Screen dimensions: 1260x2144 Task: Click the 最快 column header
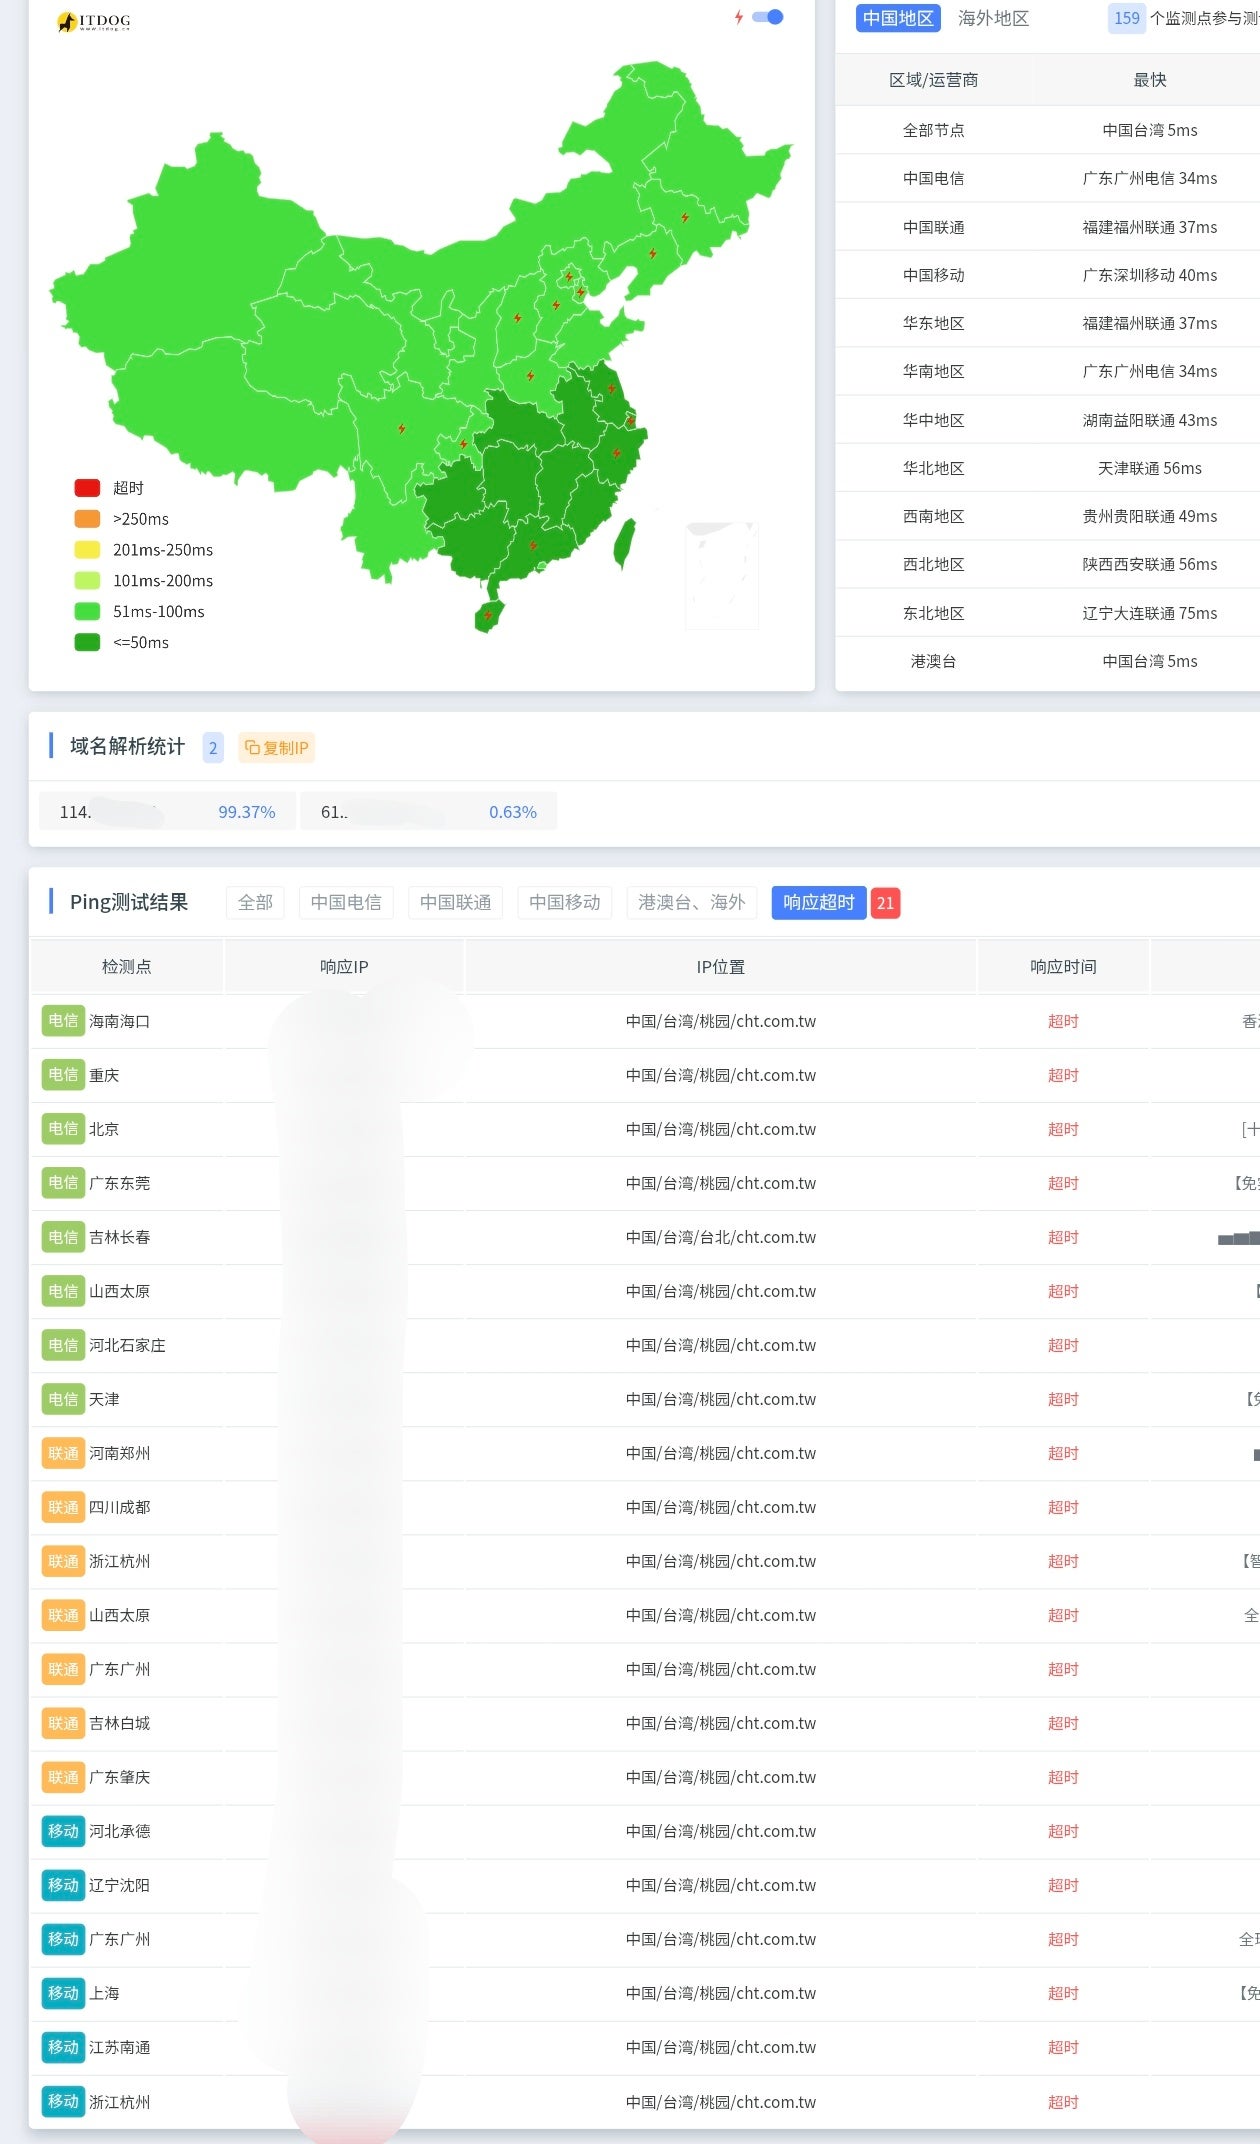click(x=1149, y=80)
